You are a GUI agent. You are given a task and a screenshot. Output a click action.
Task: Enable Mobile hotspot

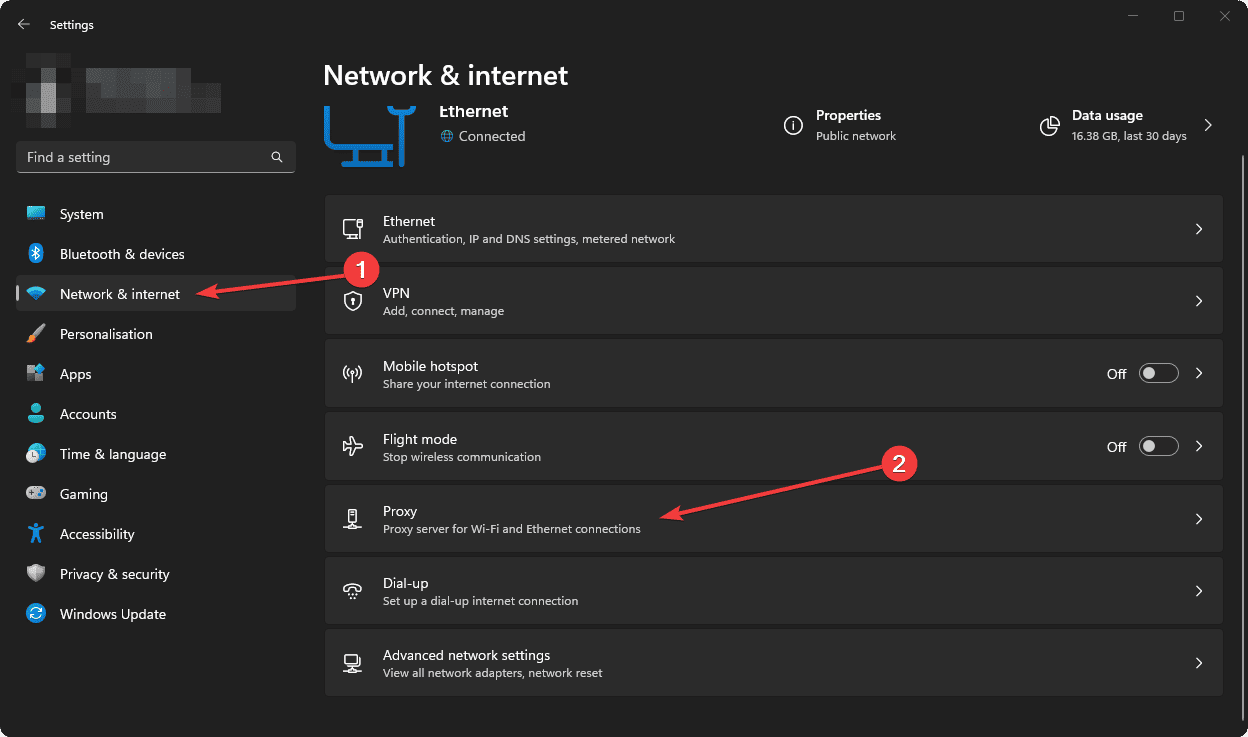(1158, 373)
